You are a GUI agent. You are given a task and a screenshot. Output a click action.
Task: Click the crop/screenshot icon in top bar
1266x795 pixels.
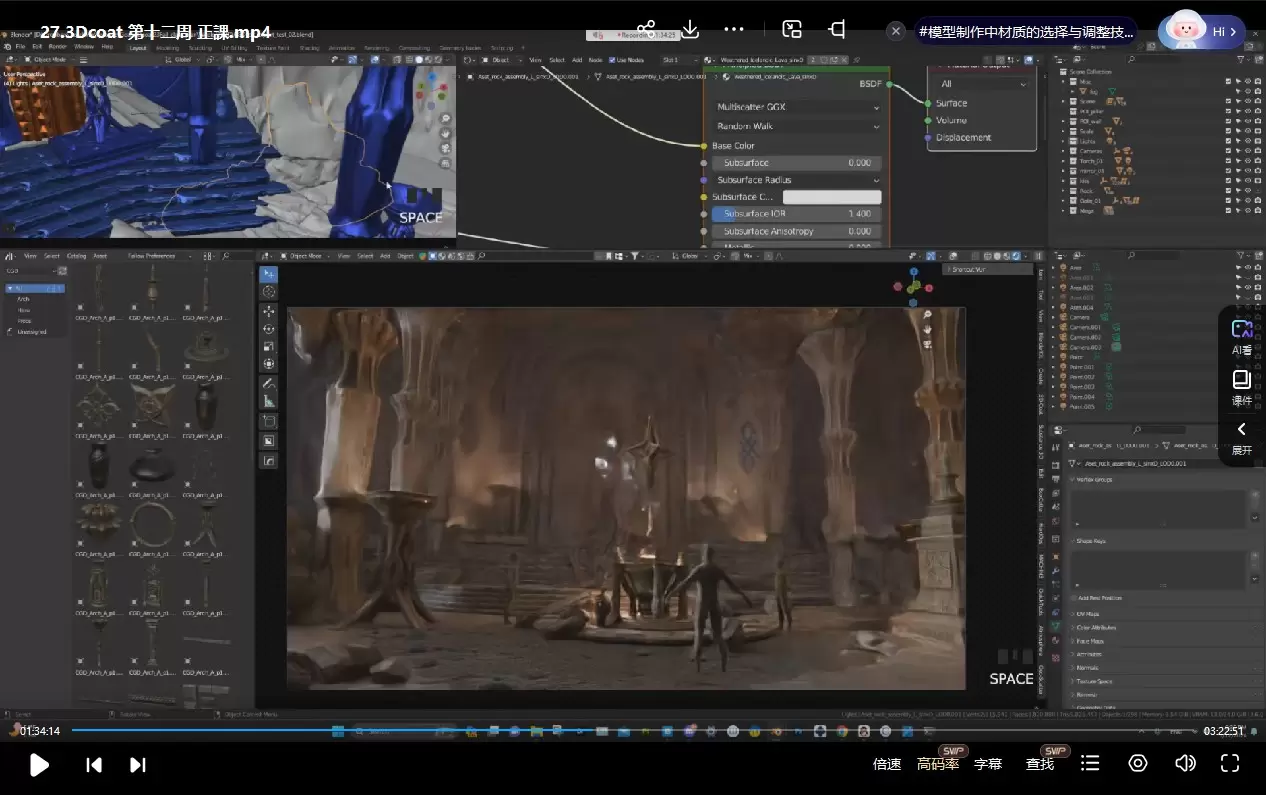click(x=837, y=29)
